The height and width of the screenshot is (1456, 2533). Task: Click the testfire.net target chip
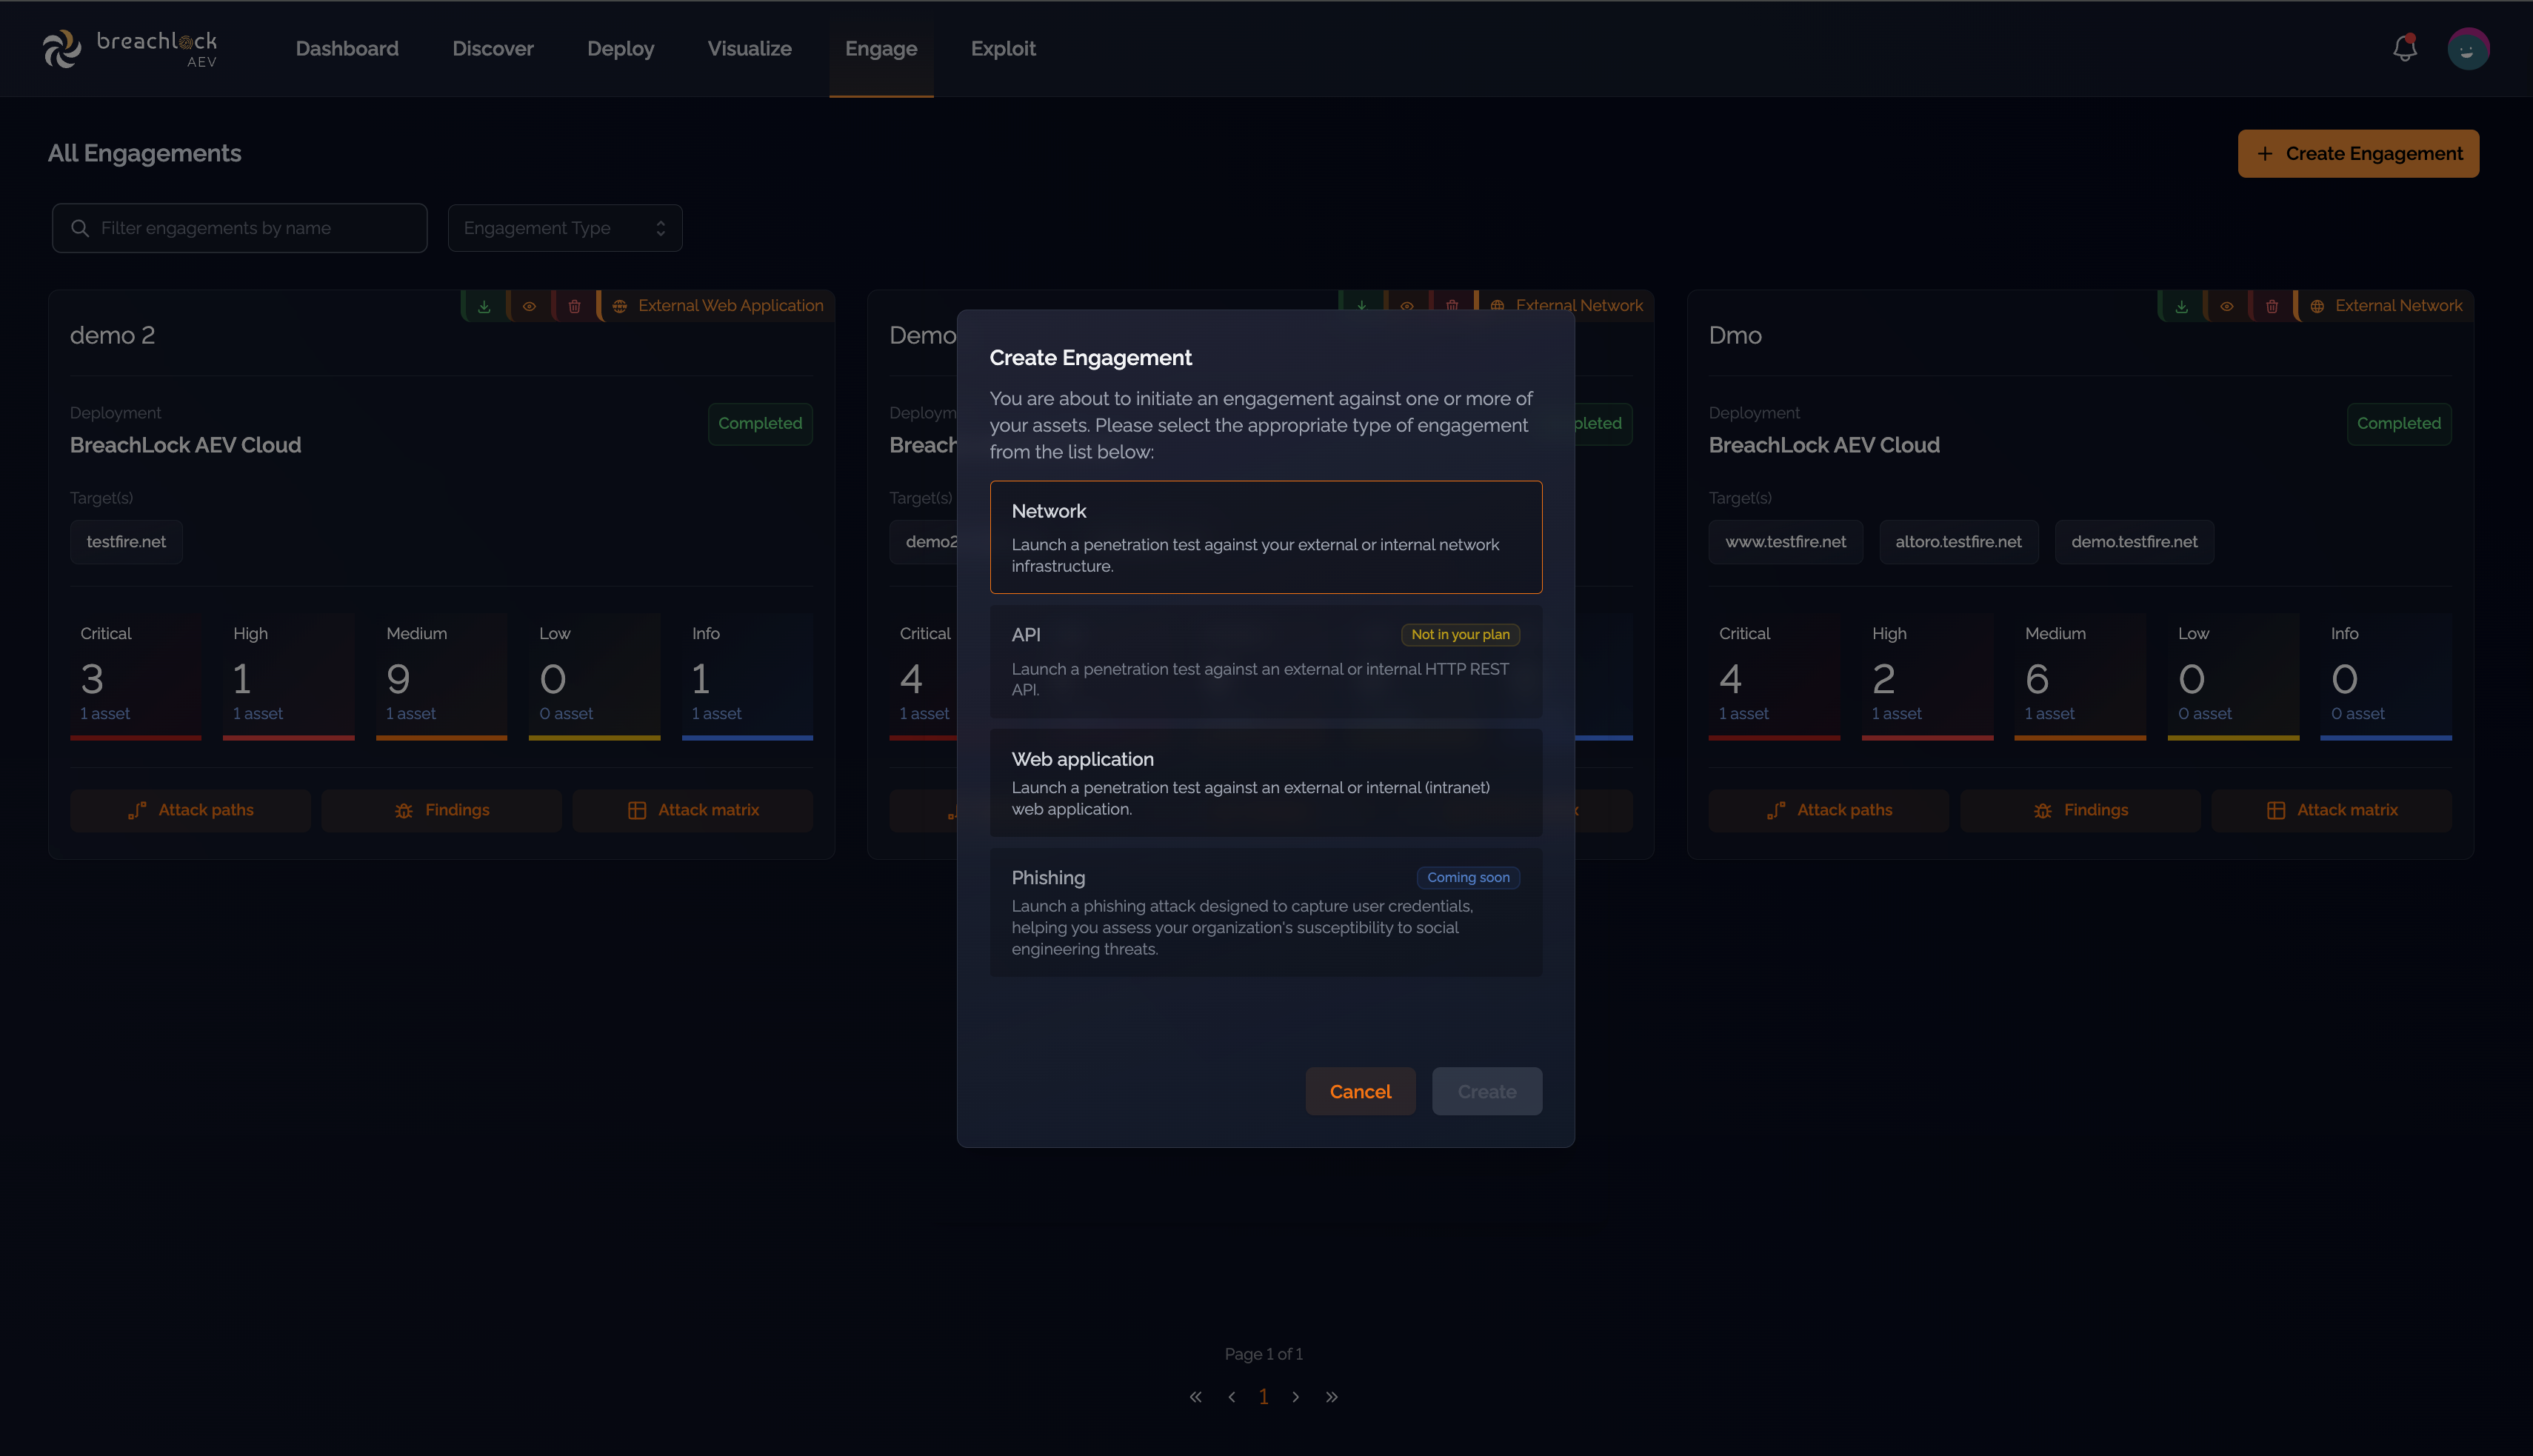(x=126, y=542)
